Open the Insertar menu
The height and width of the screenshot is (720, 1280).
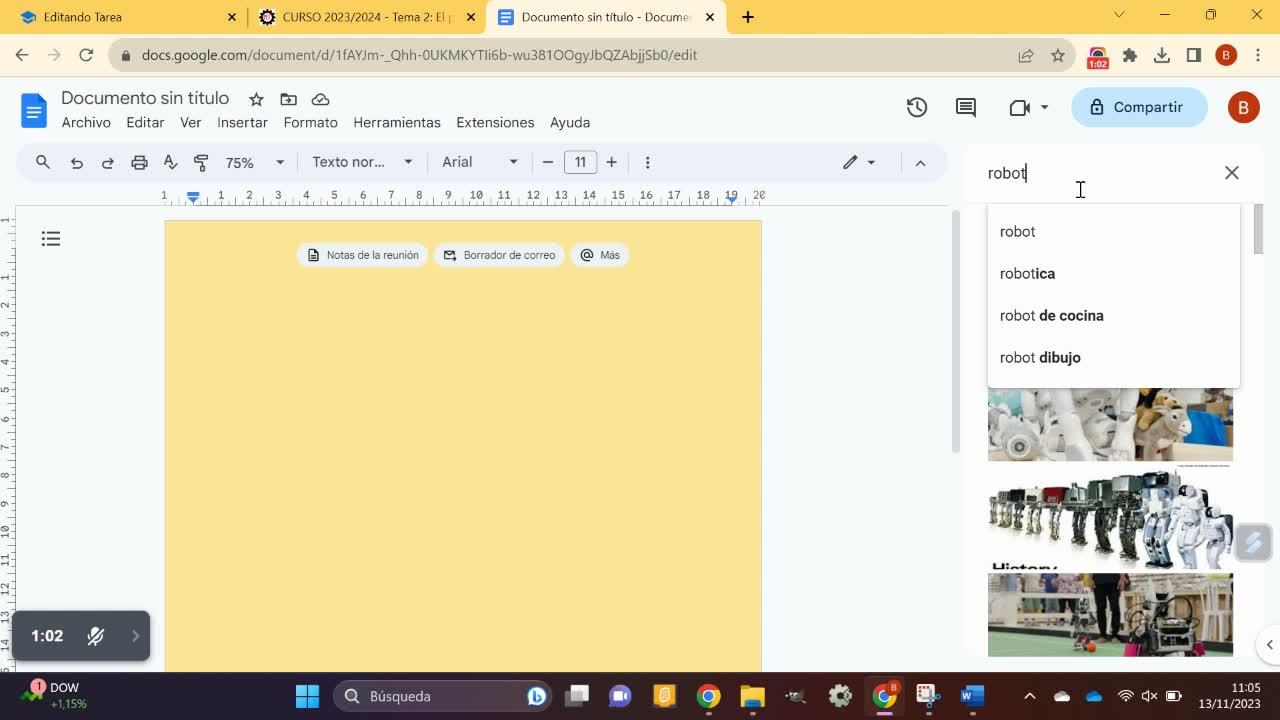tap(242, 122)
